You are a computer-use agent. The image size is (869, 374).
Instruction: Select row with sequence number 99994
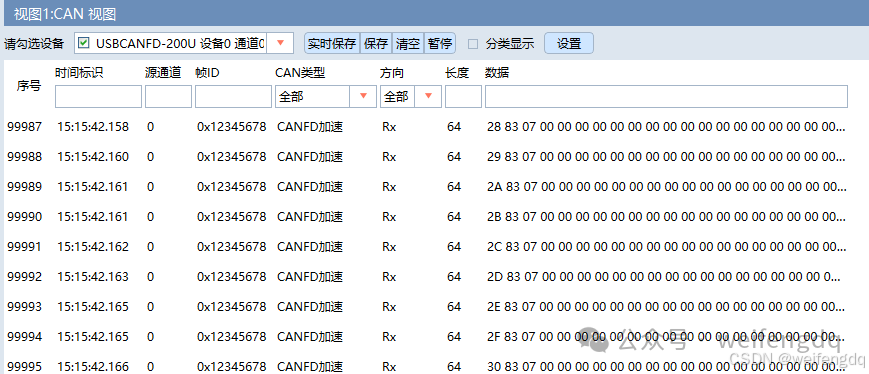426,336
